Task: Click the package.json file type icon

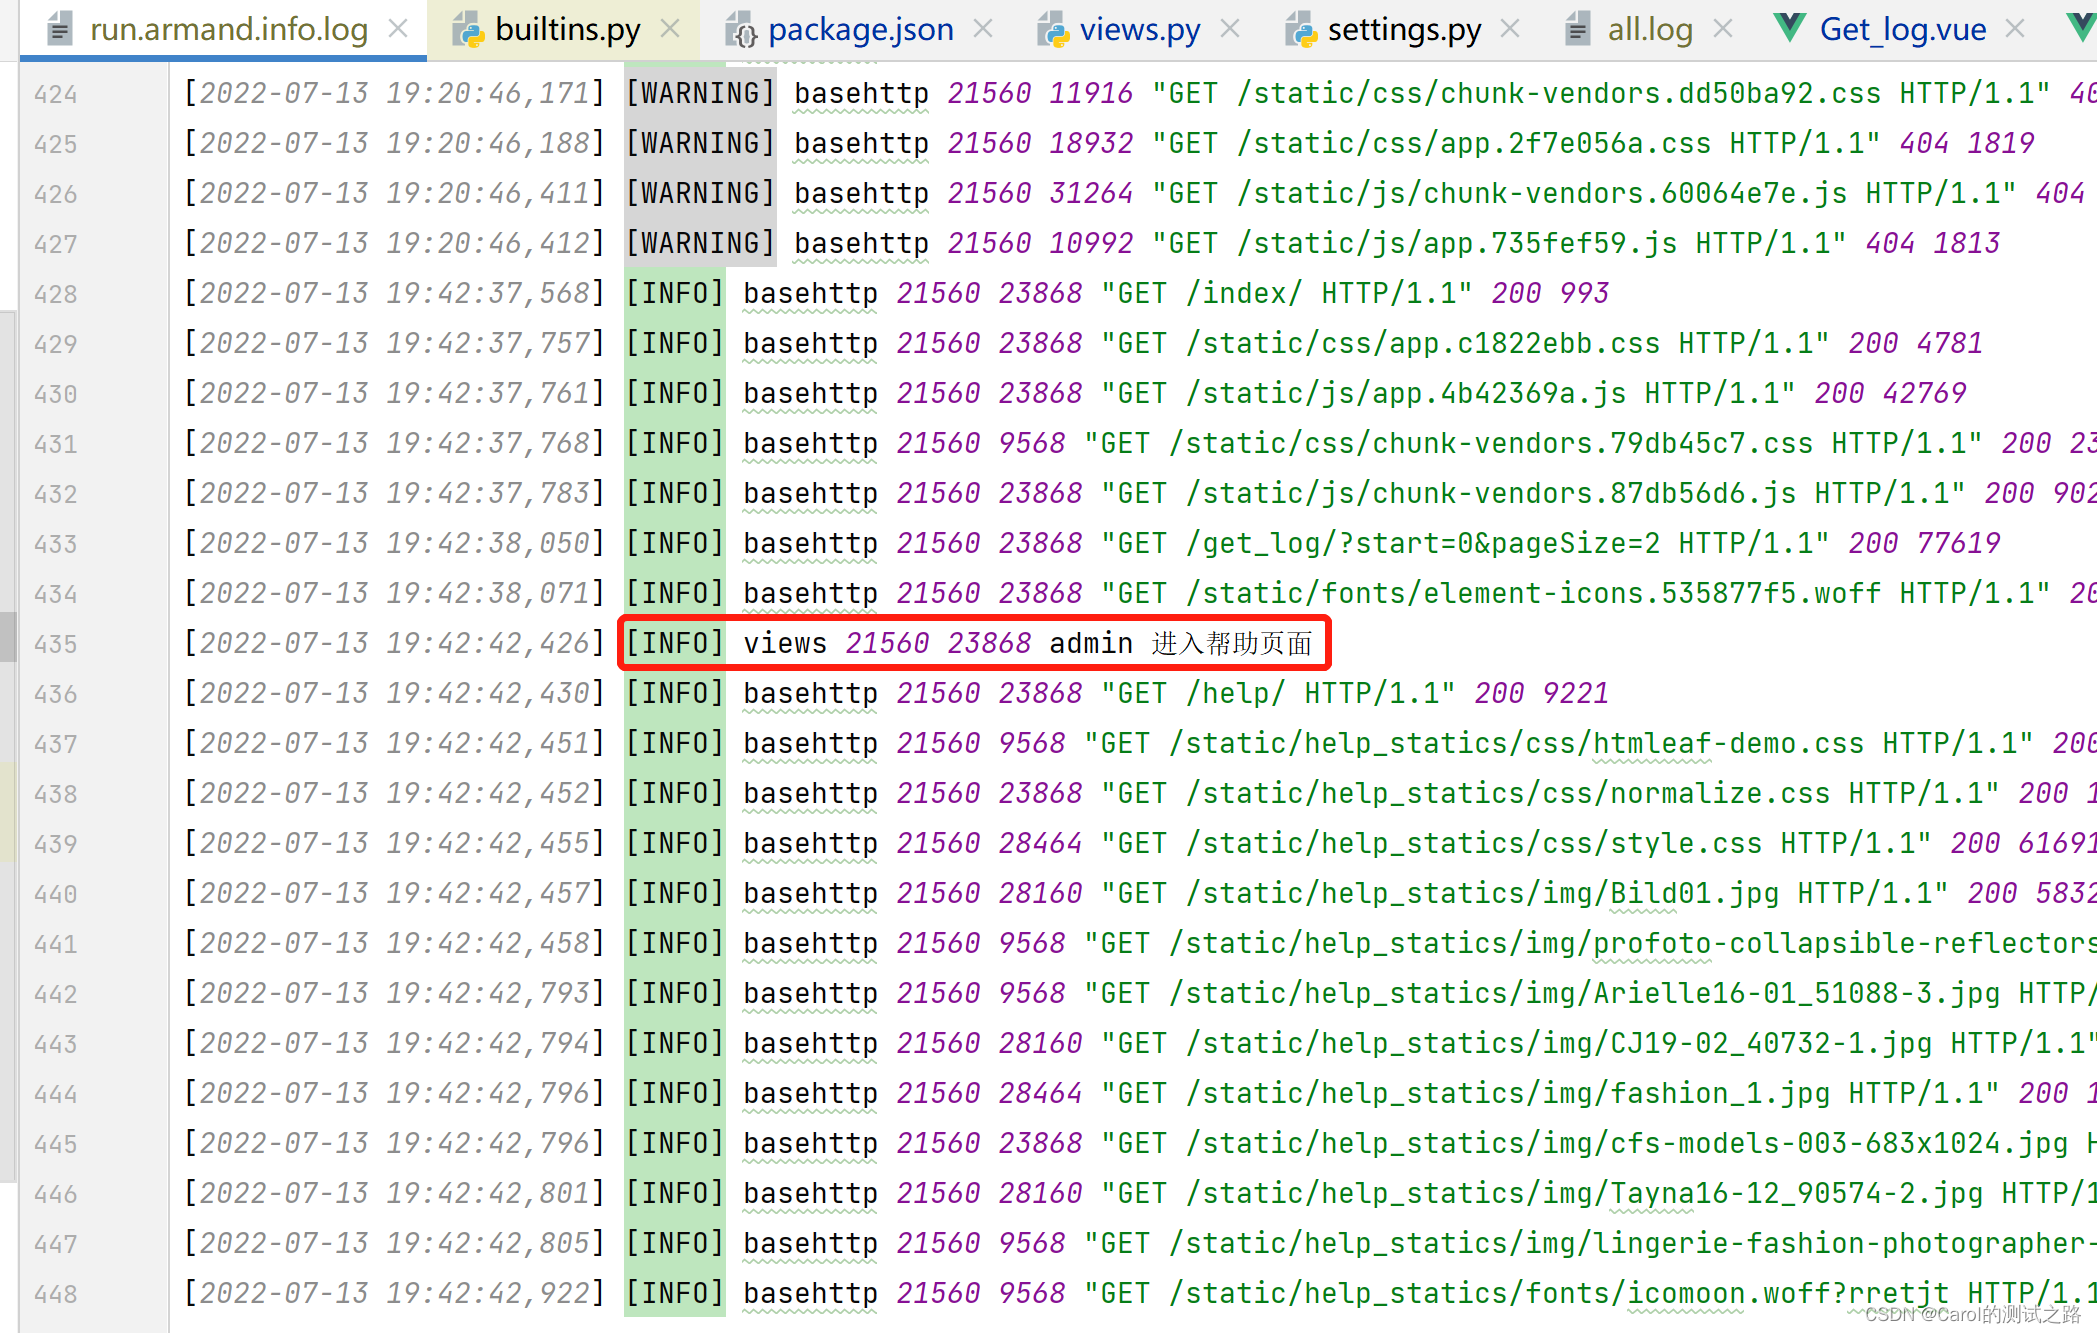Action: (x=741, y=29)
